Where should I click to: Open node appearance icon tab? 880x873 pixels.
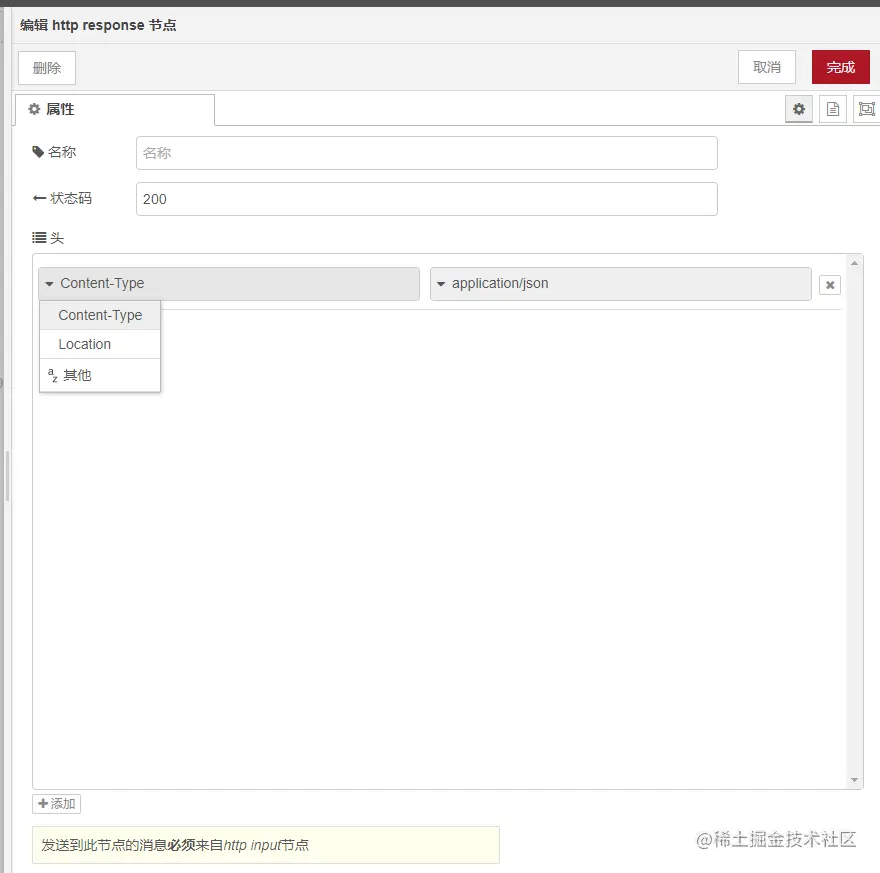[867, 109]
